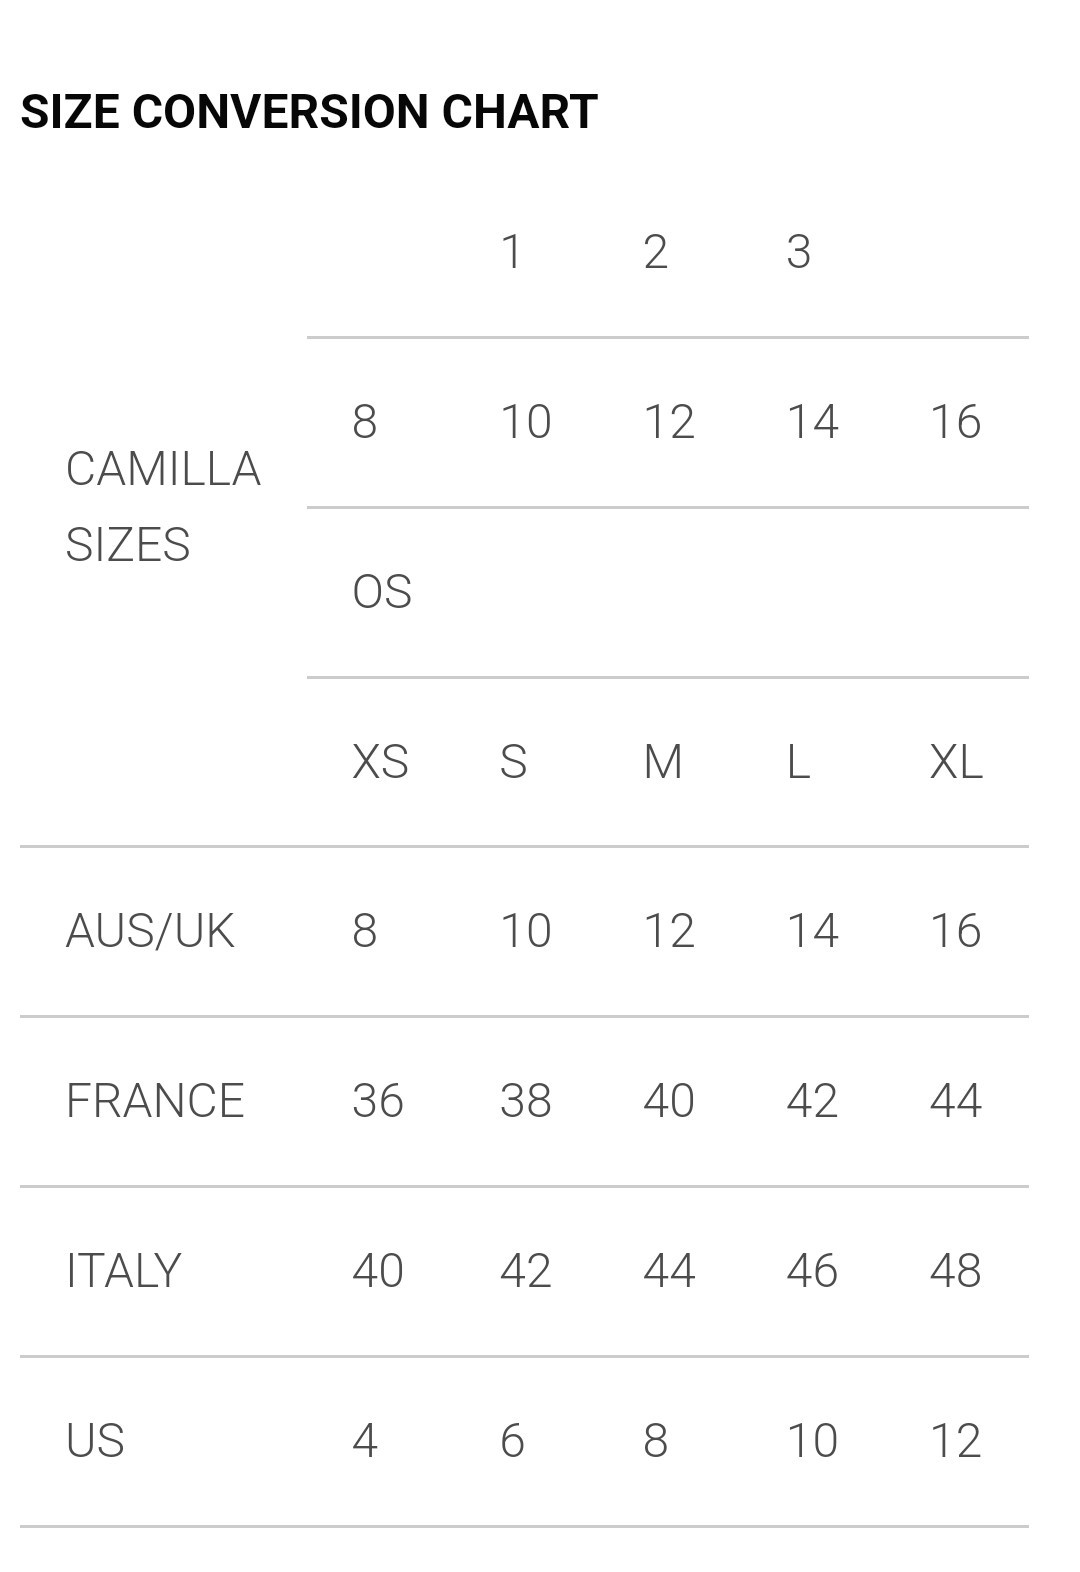Select the ITALY row label
This screenshot has width=1080, height=1572.
pos(123,1271)
